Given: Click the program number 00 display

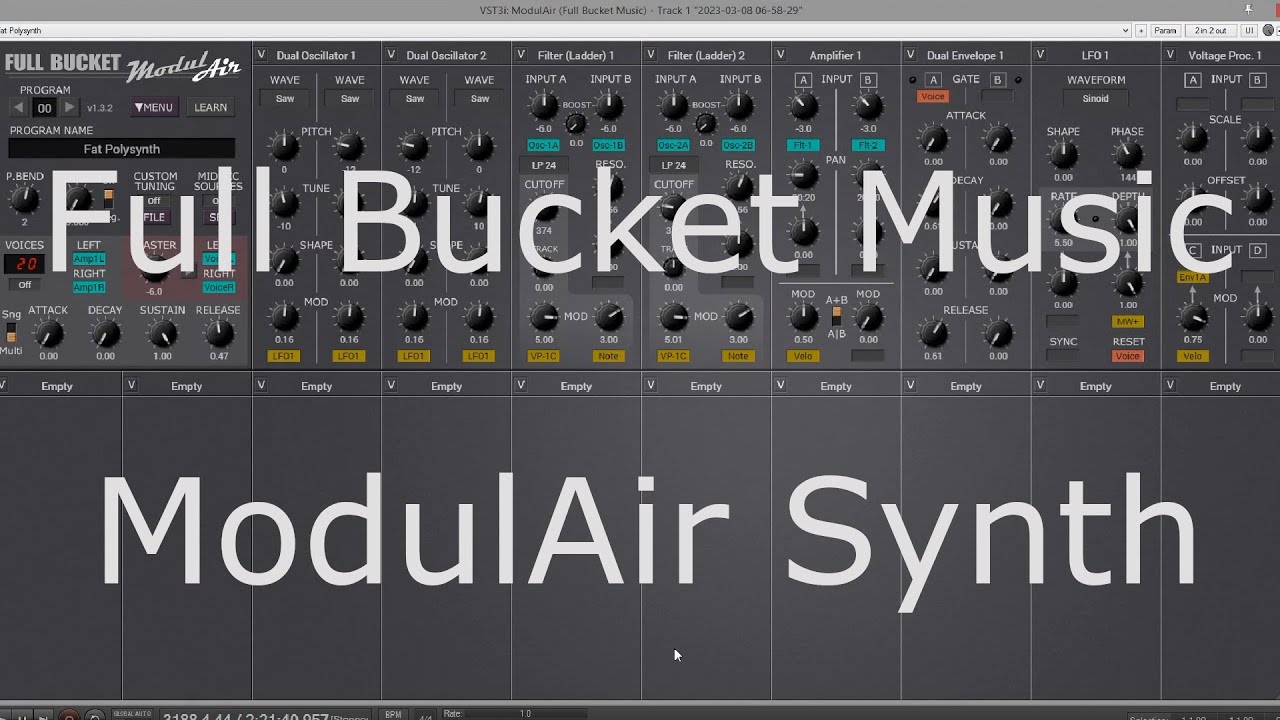Looking at the screenshot, I should coord(44,108).
